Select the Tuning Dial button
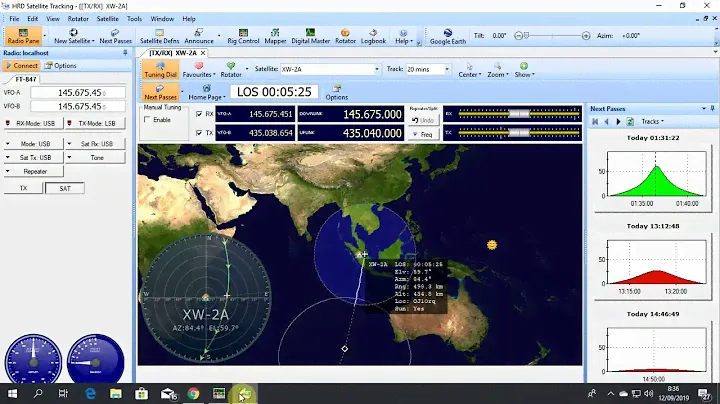720x404 pixels. (160, 69)
